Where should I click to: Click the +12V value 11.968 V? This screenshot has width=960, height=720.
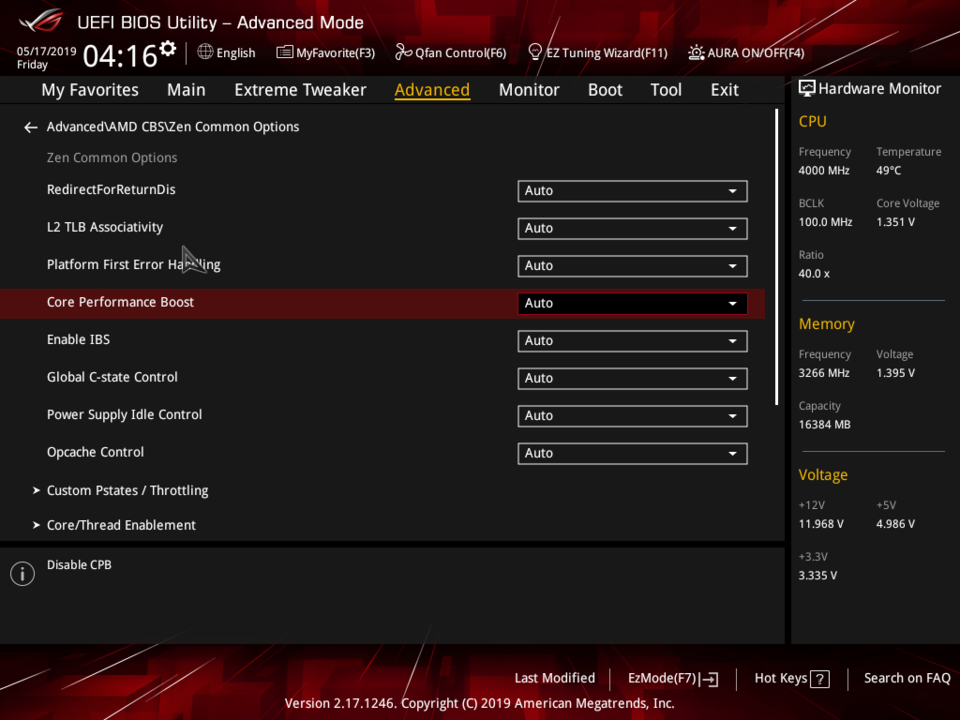tap(820, 524)
